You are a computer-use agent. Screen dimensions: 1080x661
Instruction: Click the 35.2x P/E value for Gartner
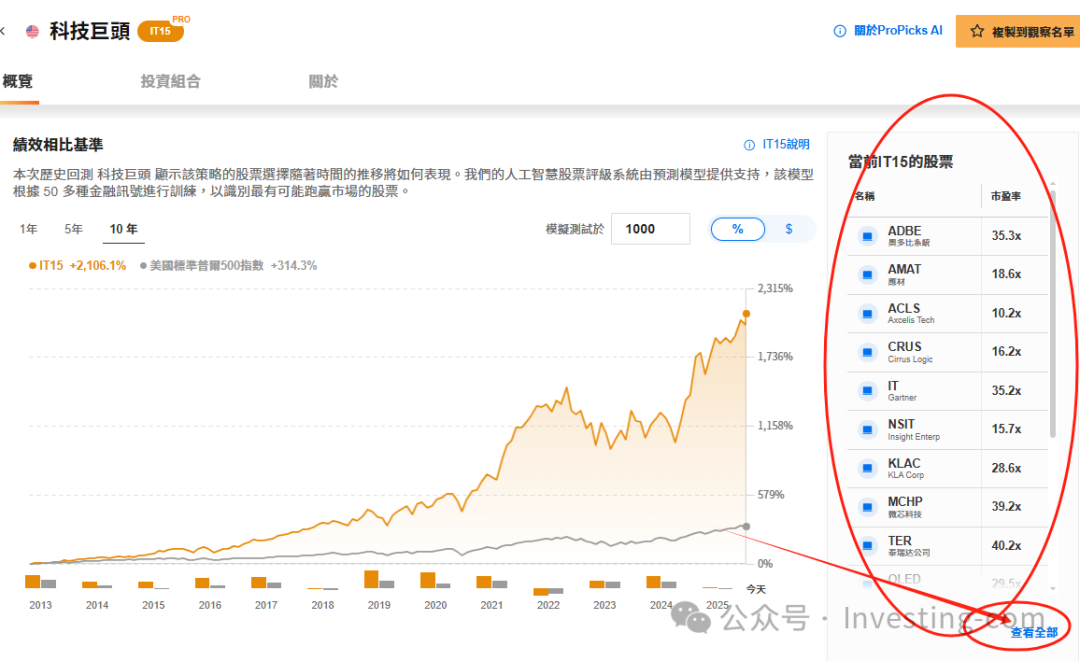point(1006,391)
